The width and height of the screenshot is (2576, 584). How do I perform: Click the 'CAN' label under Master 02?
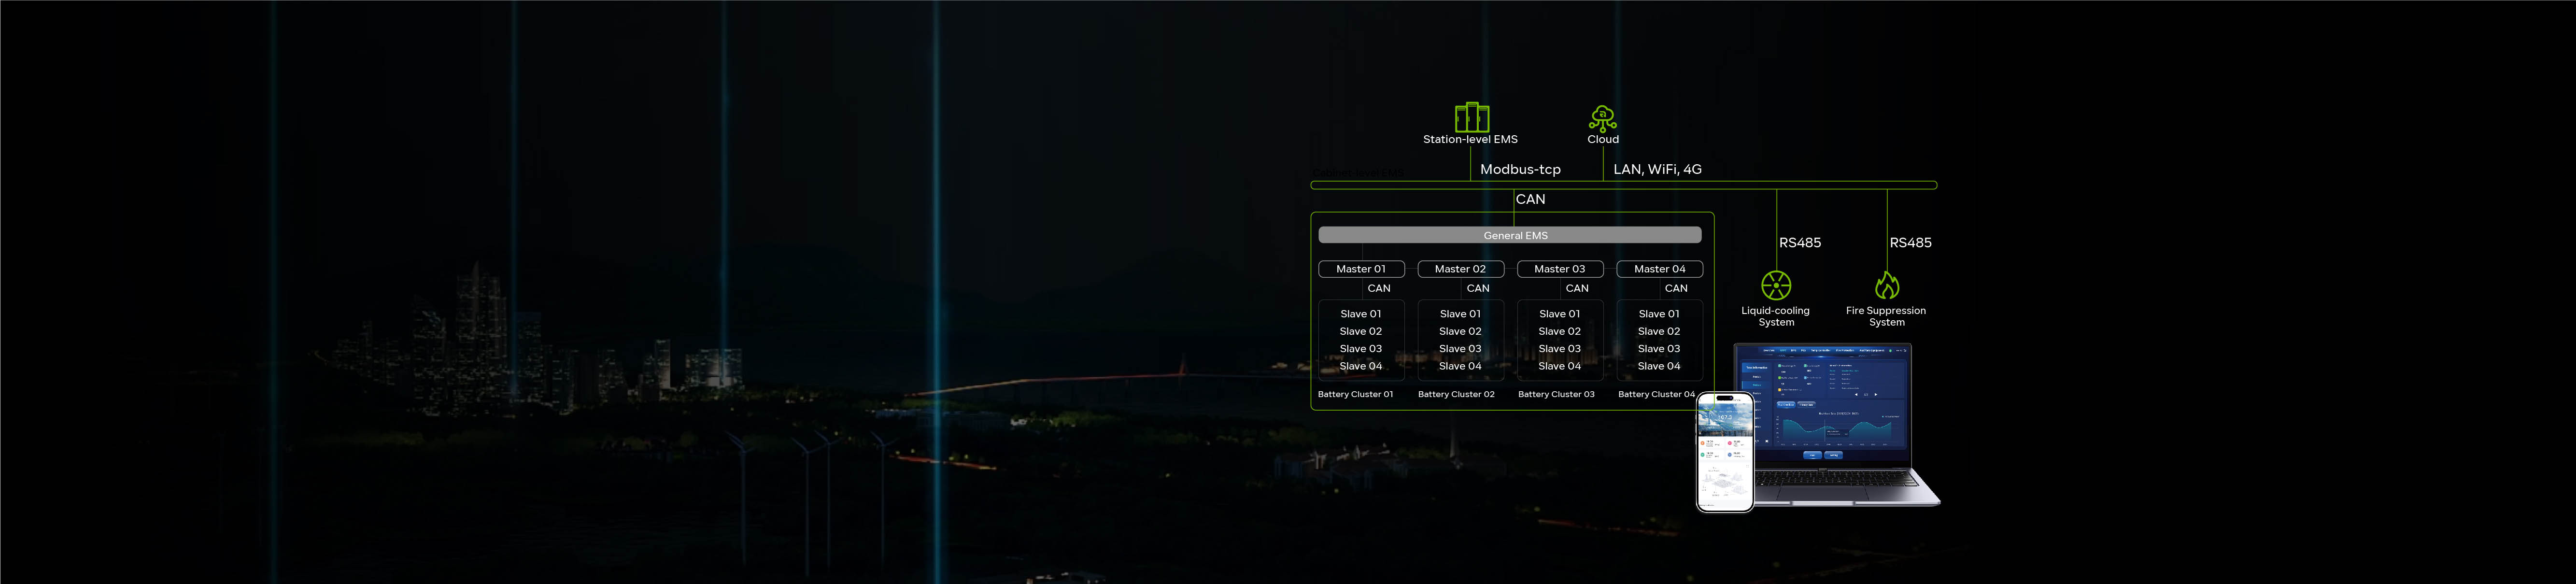click(1478, 288)
